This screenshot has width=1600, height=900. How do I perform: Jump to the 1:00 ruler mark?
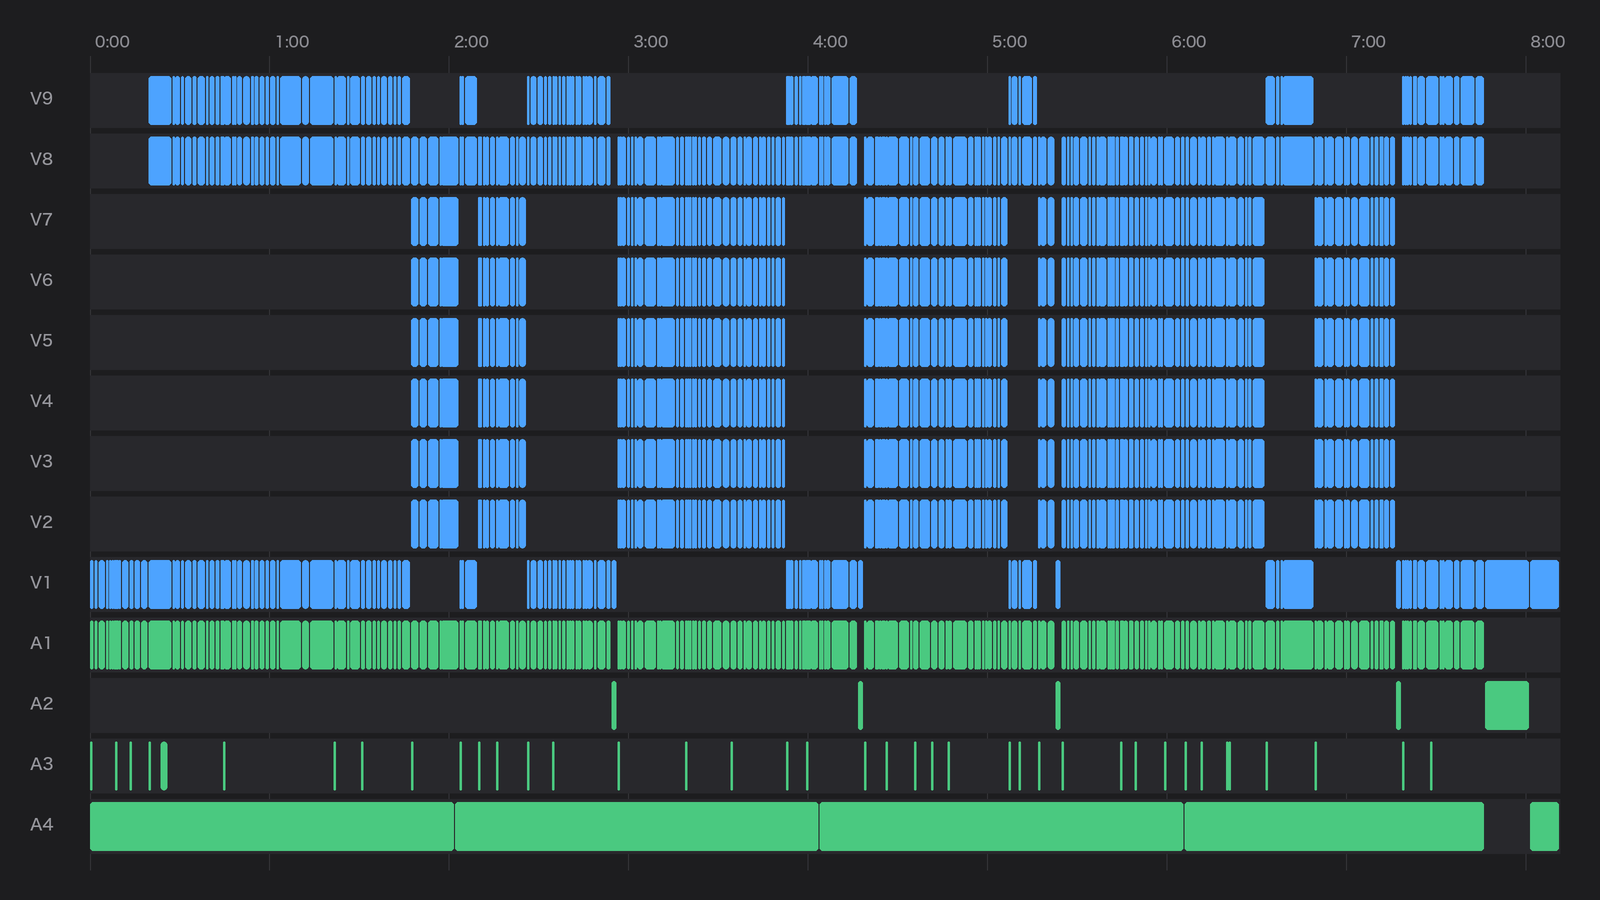(292, 41)
